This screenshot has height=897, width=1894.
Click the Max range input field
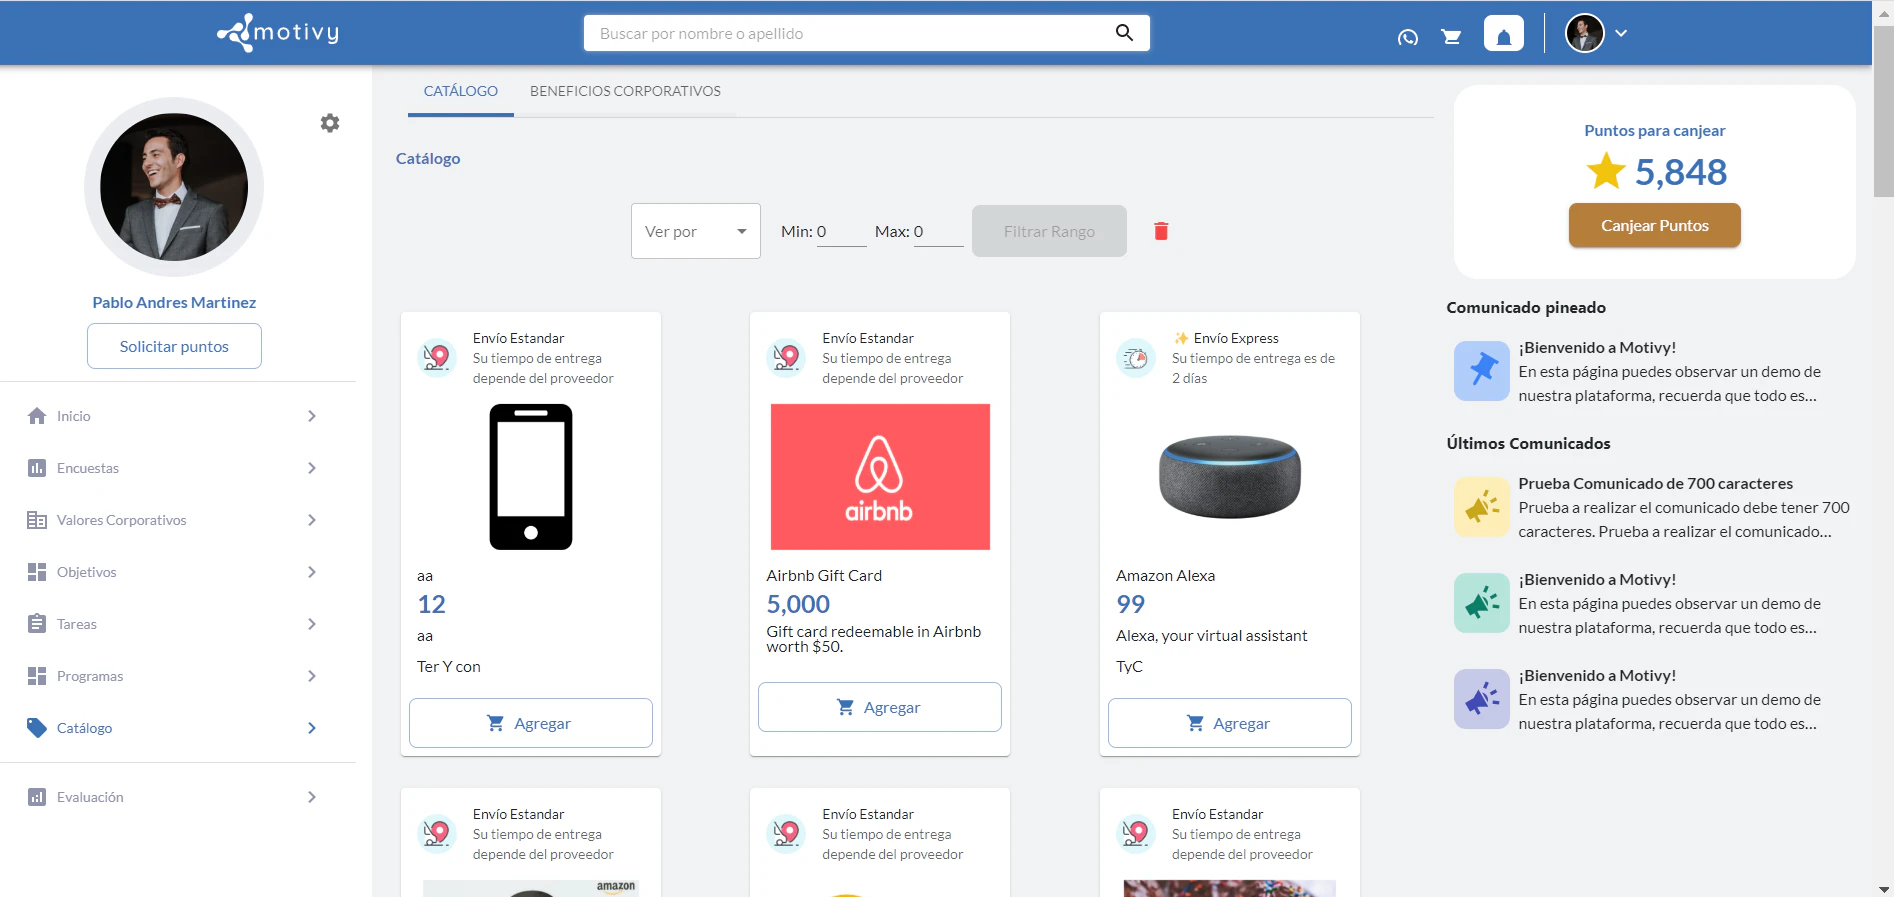coord(938,232)
